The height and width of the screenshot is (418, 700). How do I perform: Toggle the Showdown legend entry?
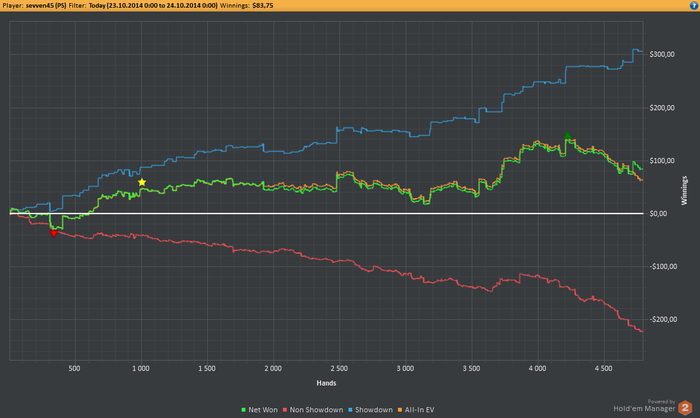coord(370,410)
